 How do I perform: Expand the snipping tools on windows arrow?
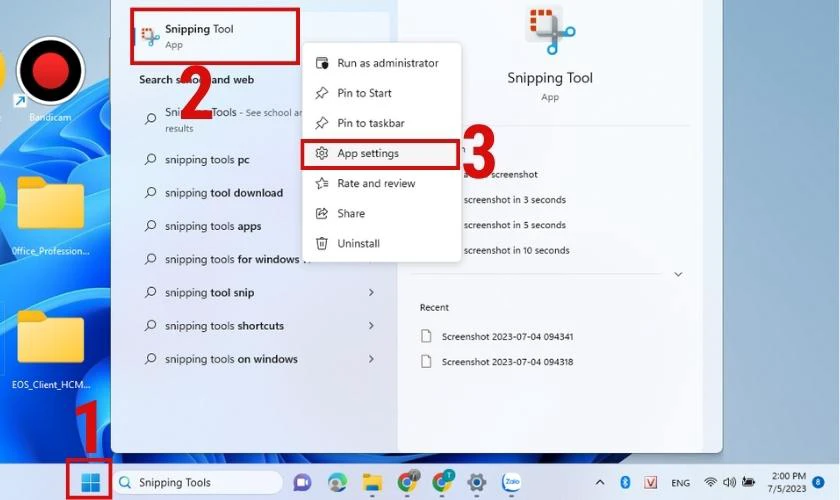[x=371, y=359]
